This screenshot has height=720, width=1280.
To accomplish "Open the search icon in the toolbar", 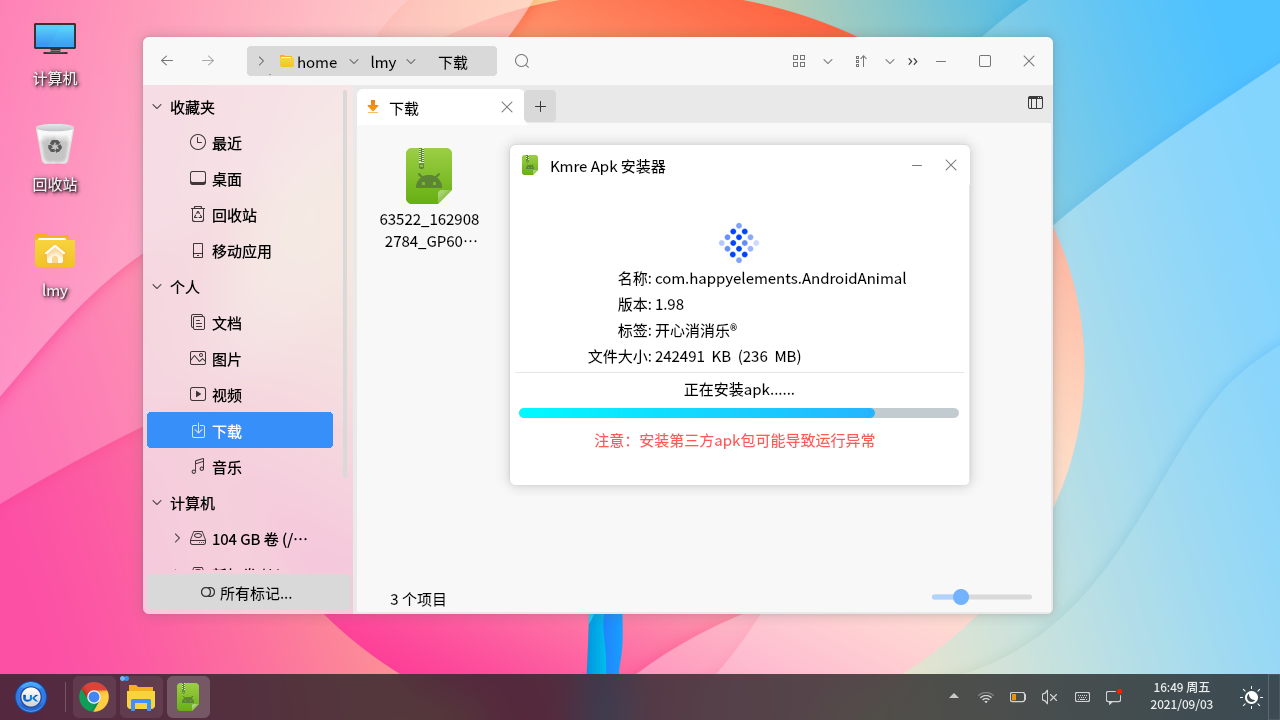I will pyautogui.click(x=521, y=61).
